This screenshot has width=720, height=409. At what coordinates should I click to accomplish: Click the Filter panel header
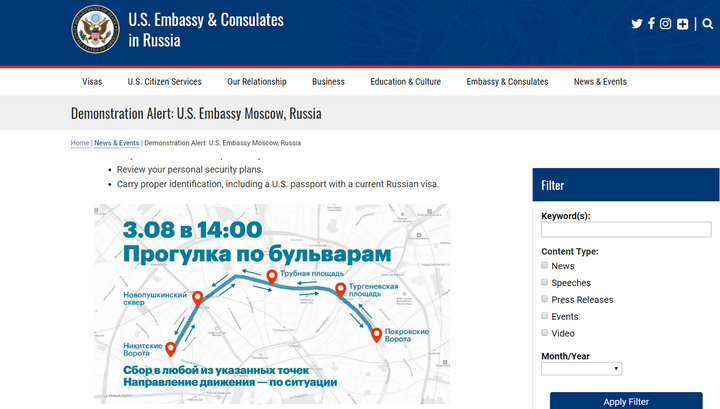pos(626,185)
